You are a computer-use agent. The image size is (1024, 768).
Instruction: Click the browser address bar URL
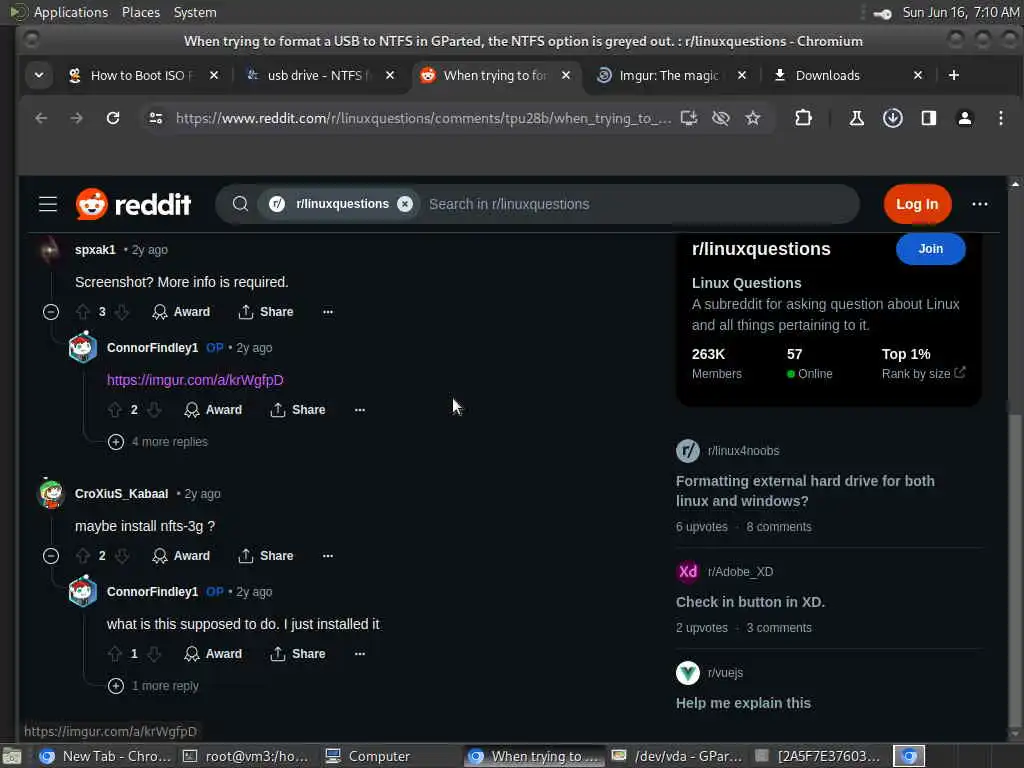click(423, 118)
